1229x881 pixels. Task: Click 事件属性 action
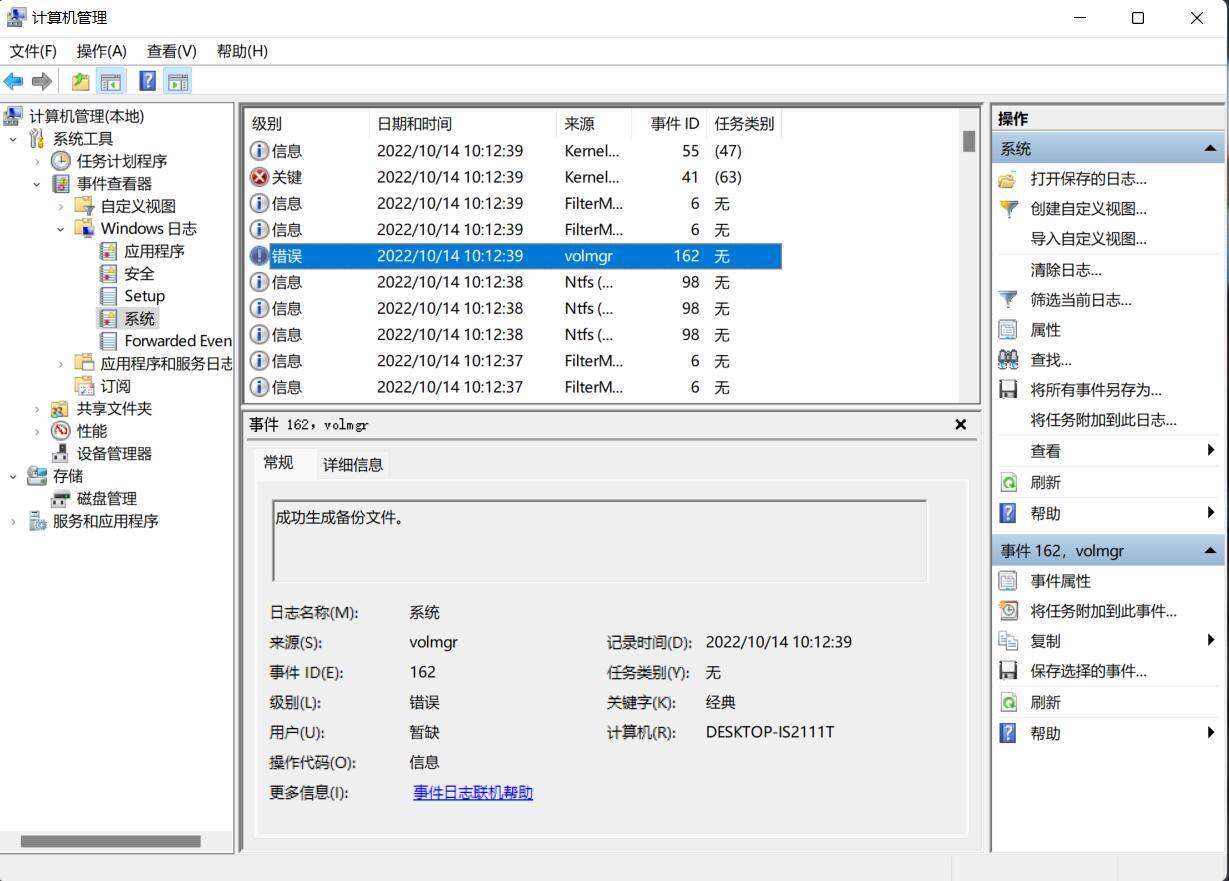1060,581
